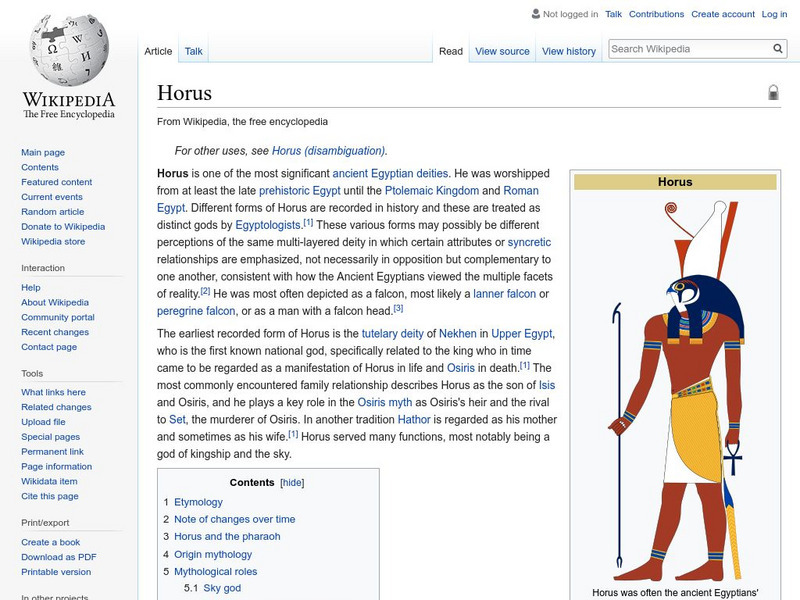The height and width of the screenshot is (600, 800).
Task: Open the Community portal
Action: click(58, 317)
